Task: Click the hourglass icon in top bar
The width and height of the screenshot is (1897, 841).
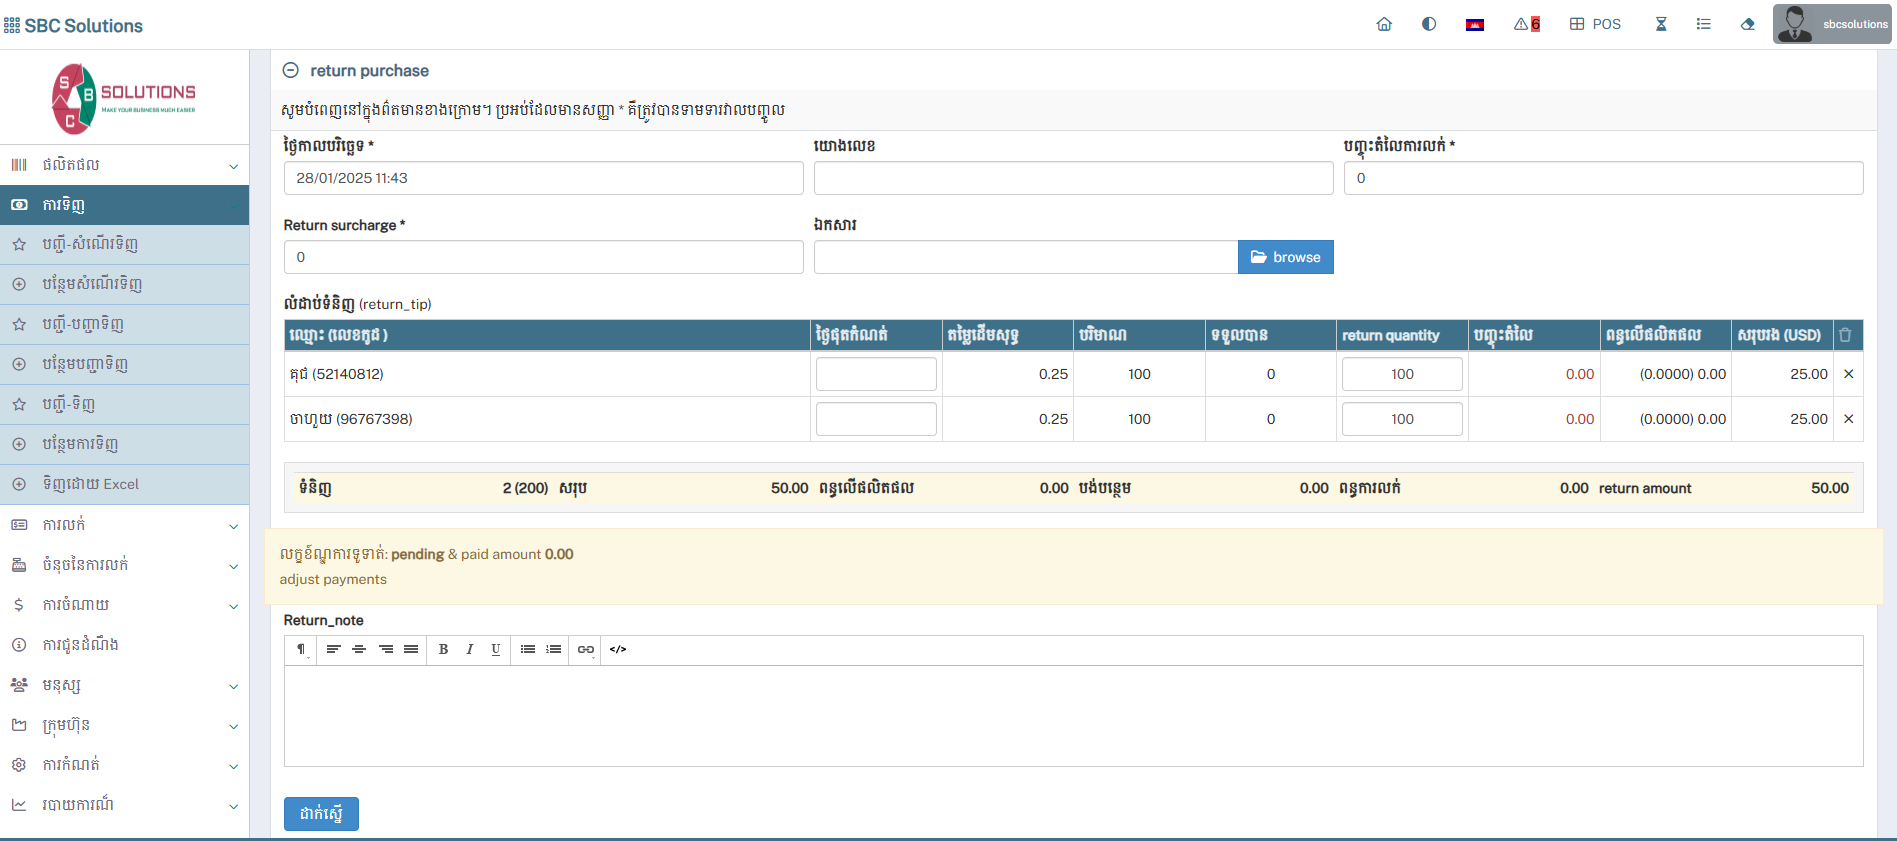Action: (x=1661, y=24)
